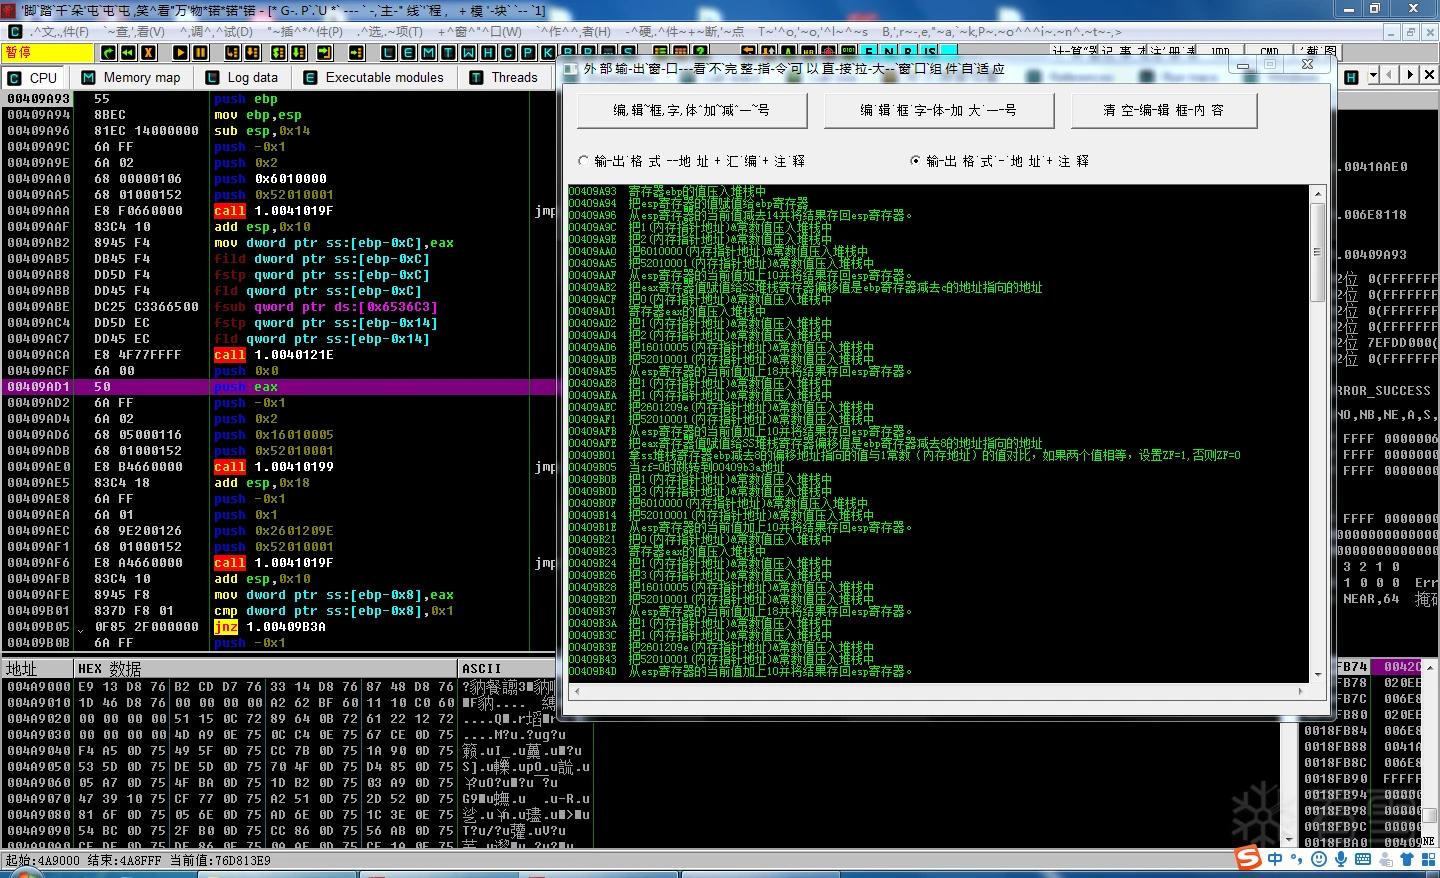Open Executable modules via E toolbar icon
1440x878 pixels.
pos(408,52)
